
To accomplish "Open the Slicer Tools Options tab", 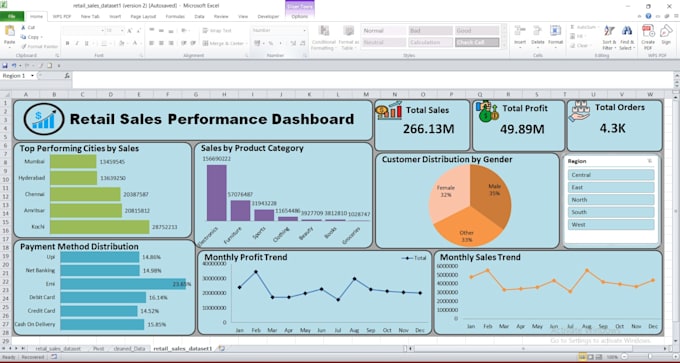I will pos(300,16).
